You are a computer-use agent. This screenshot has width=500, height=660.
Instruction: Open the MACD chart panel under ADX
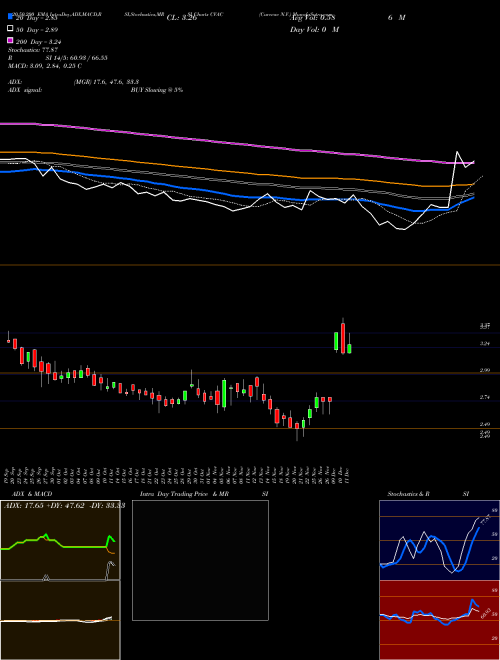60,620
